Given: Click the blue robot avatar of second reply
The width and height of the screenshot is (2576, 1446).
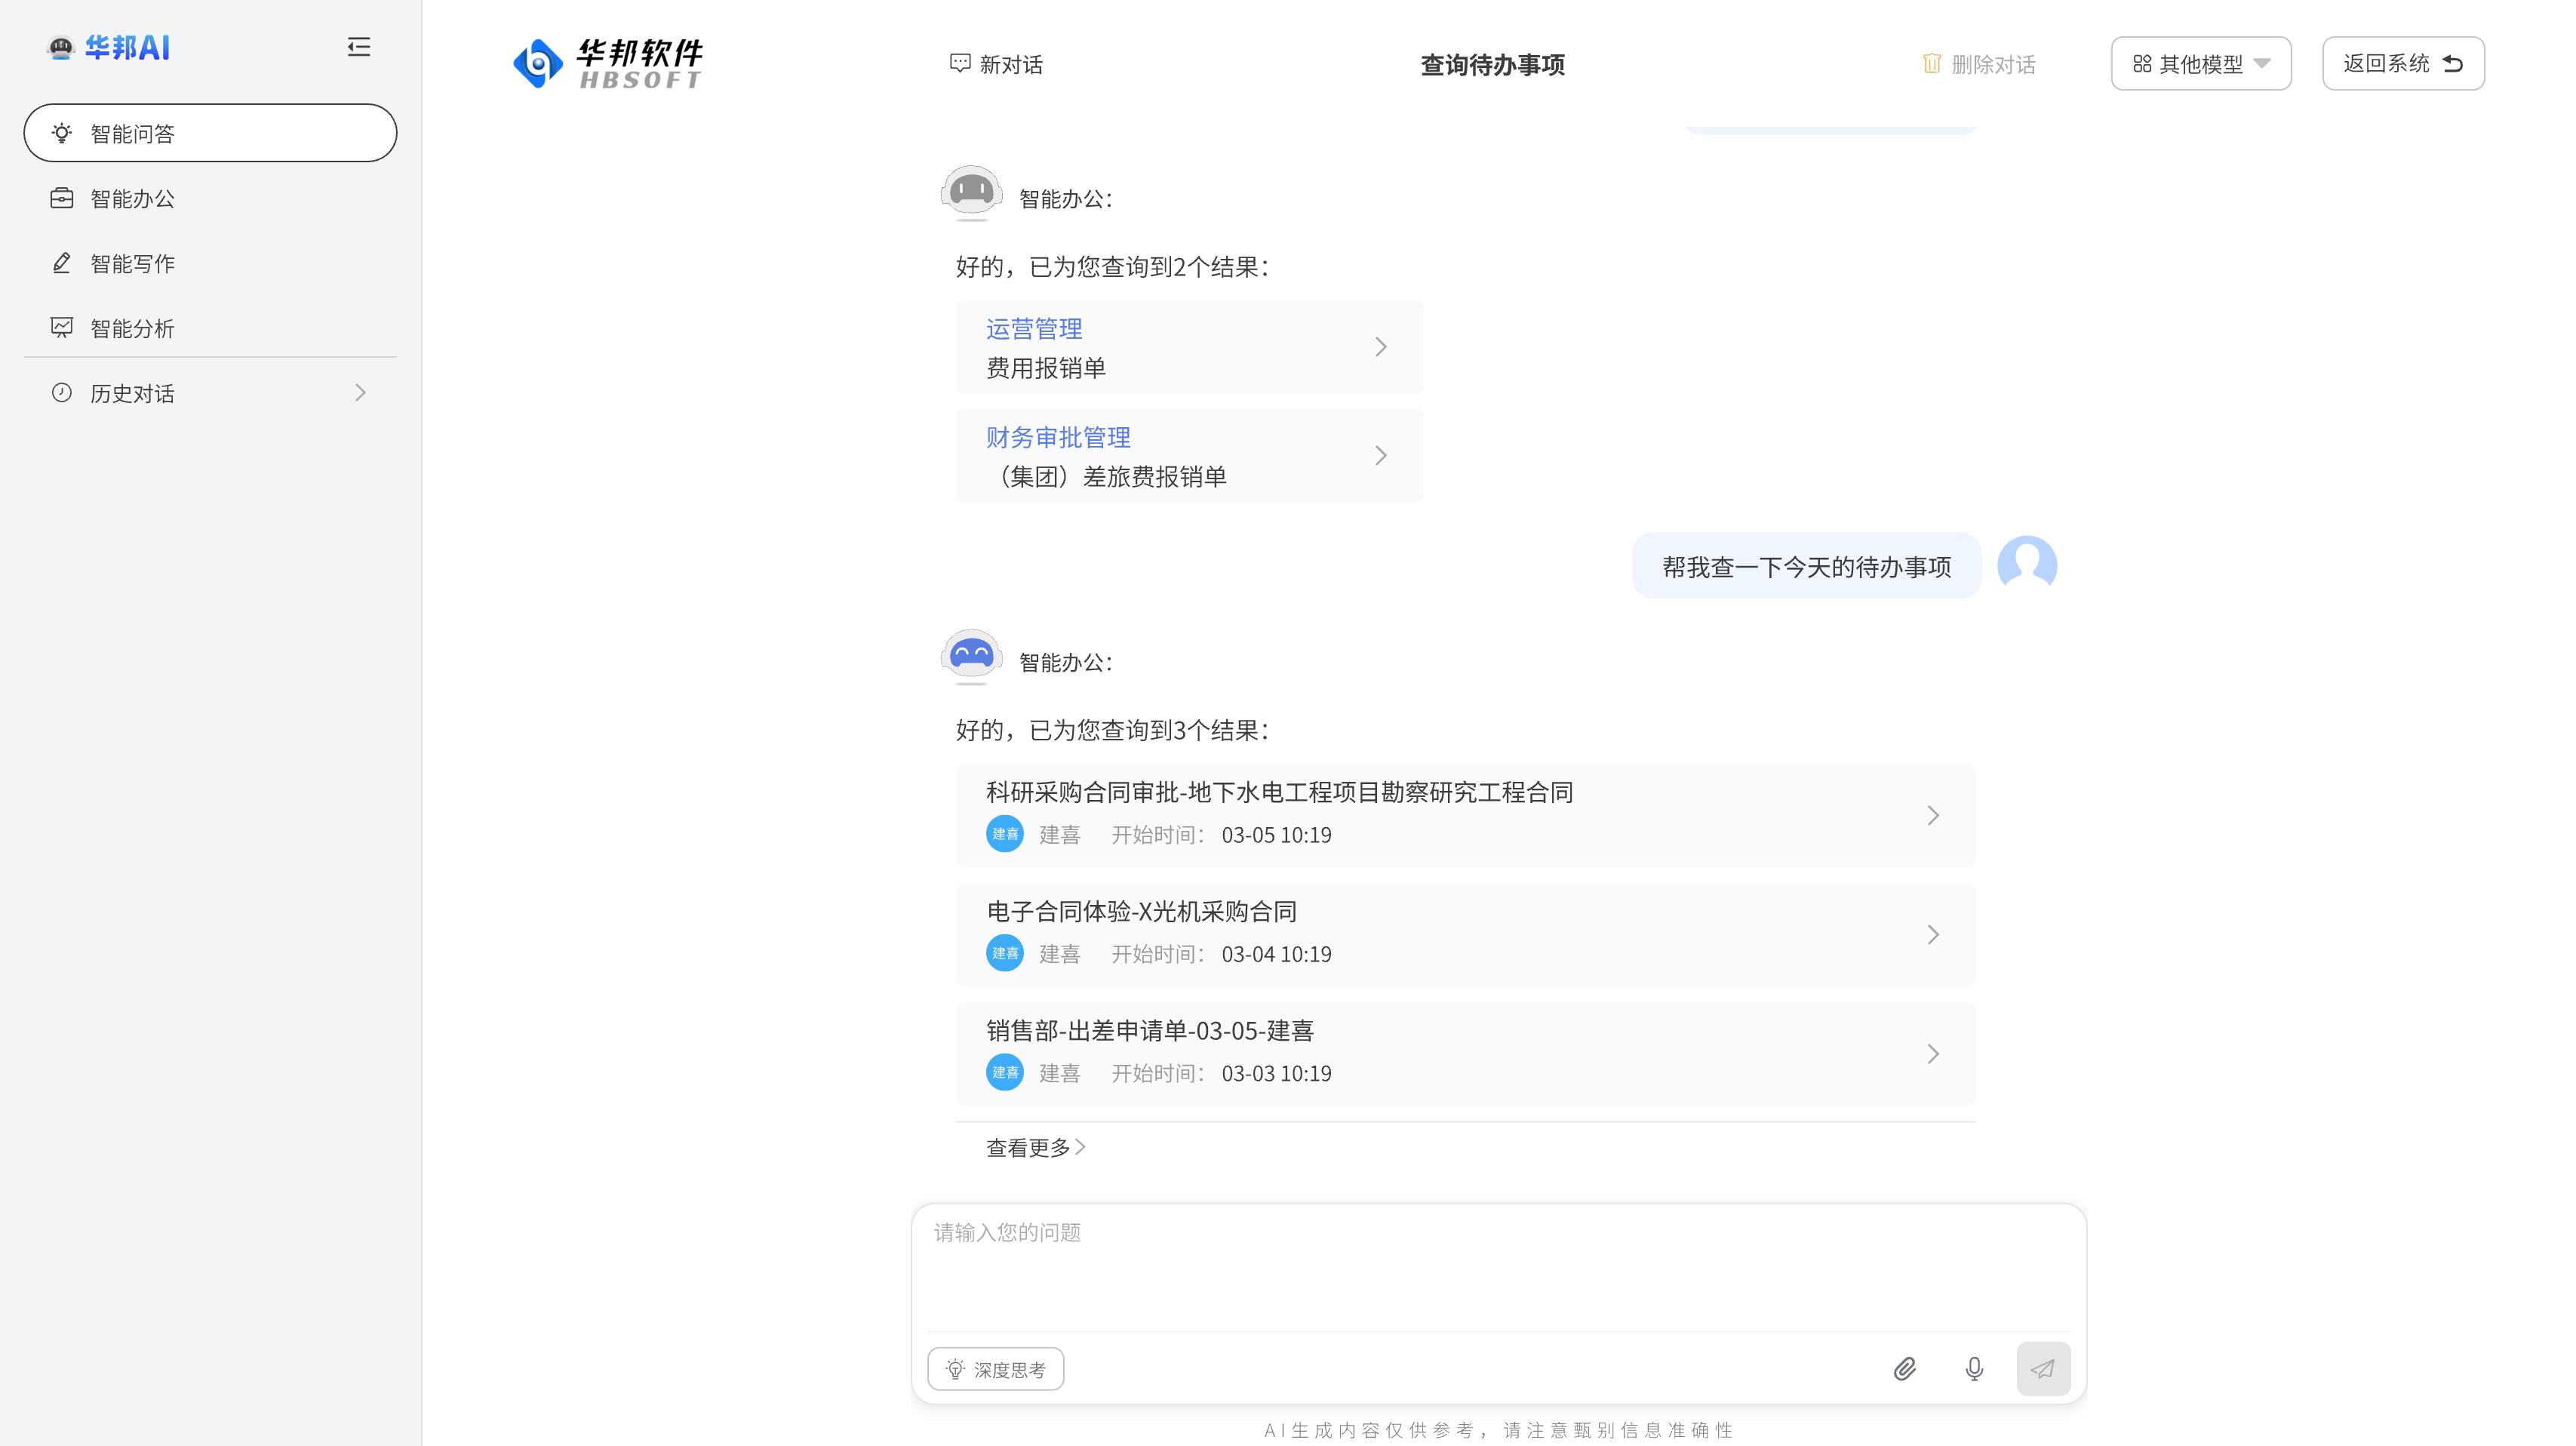Looking at the screenshot, I should coord(971,656).
